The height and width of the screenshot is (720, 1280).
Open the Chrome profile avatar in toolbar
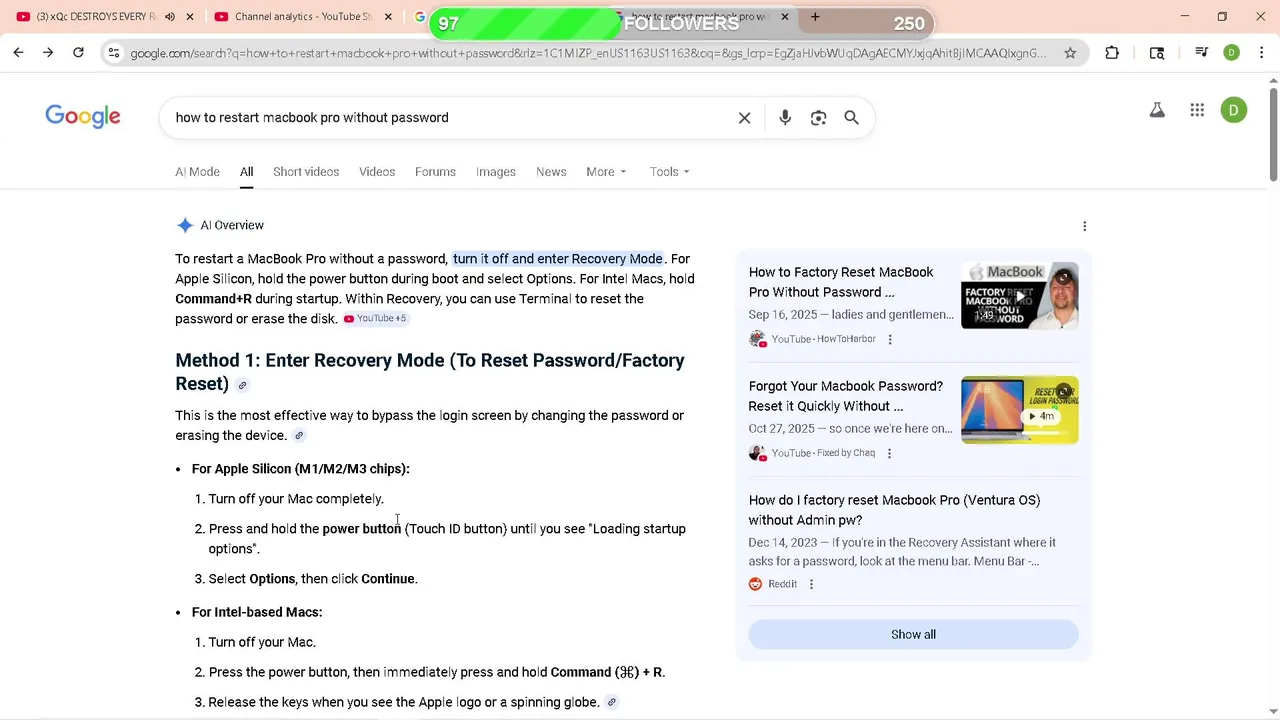tap(1232, 53)
